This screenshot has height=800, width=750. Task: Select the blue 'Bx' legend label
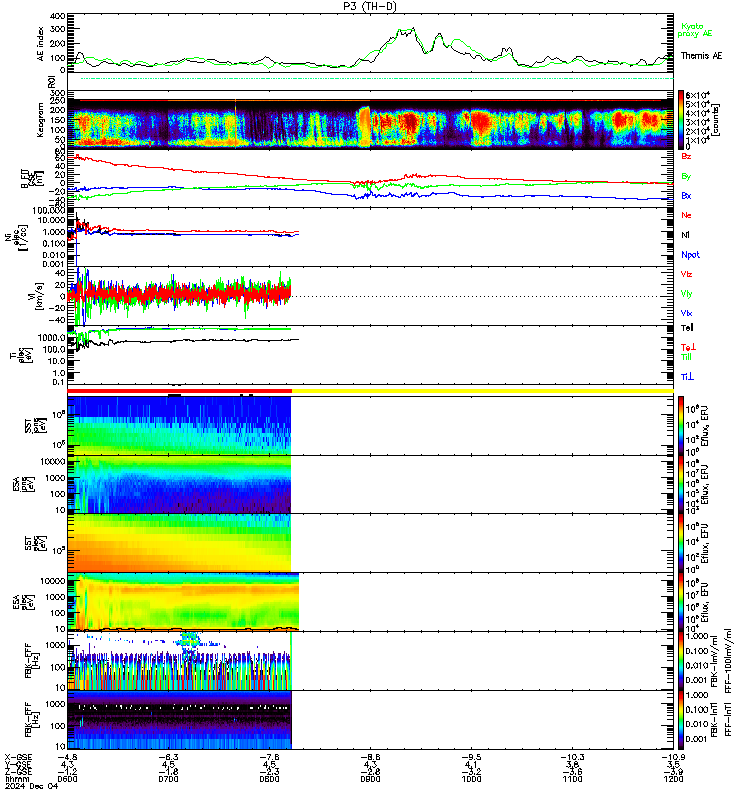pyautogui.click(x=686, y=195)
